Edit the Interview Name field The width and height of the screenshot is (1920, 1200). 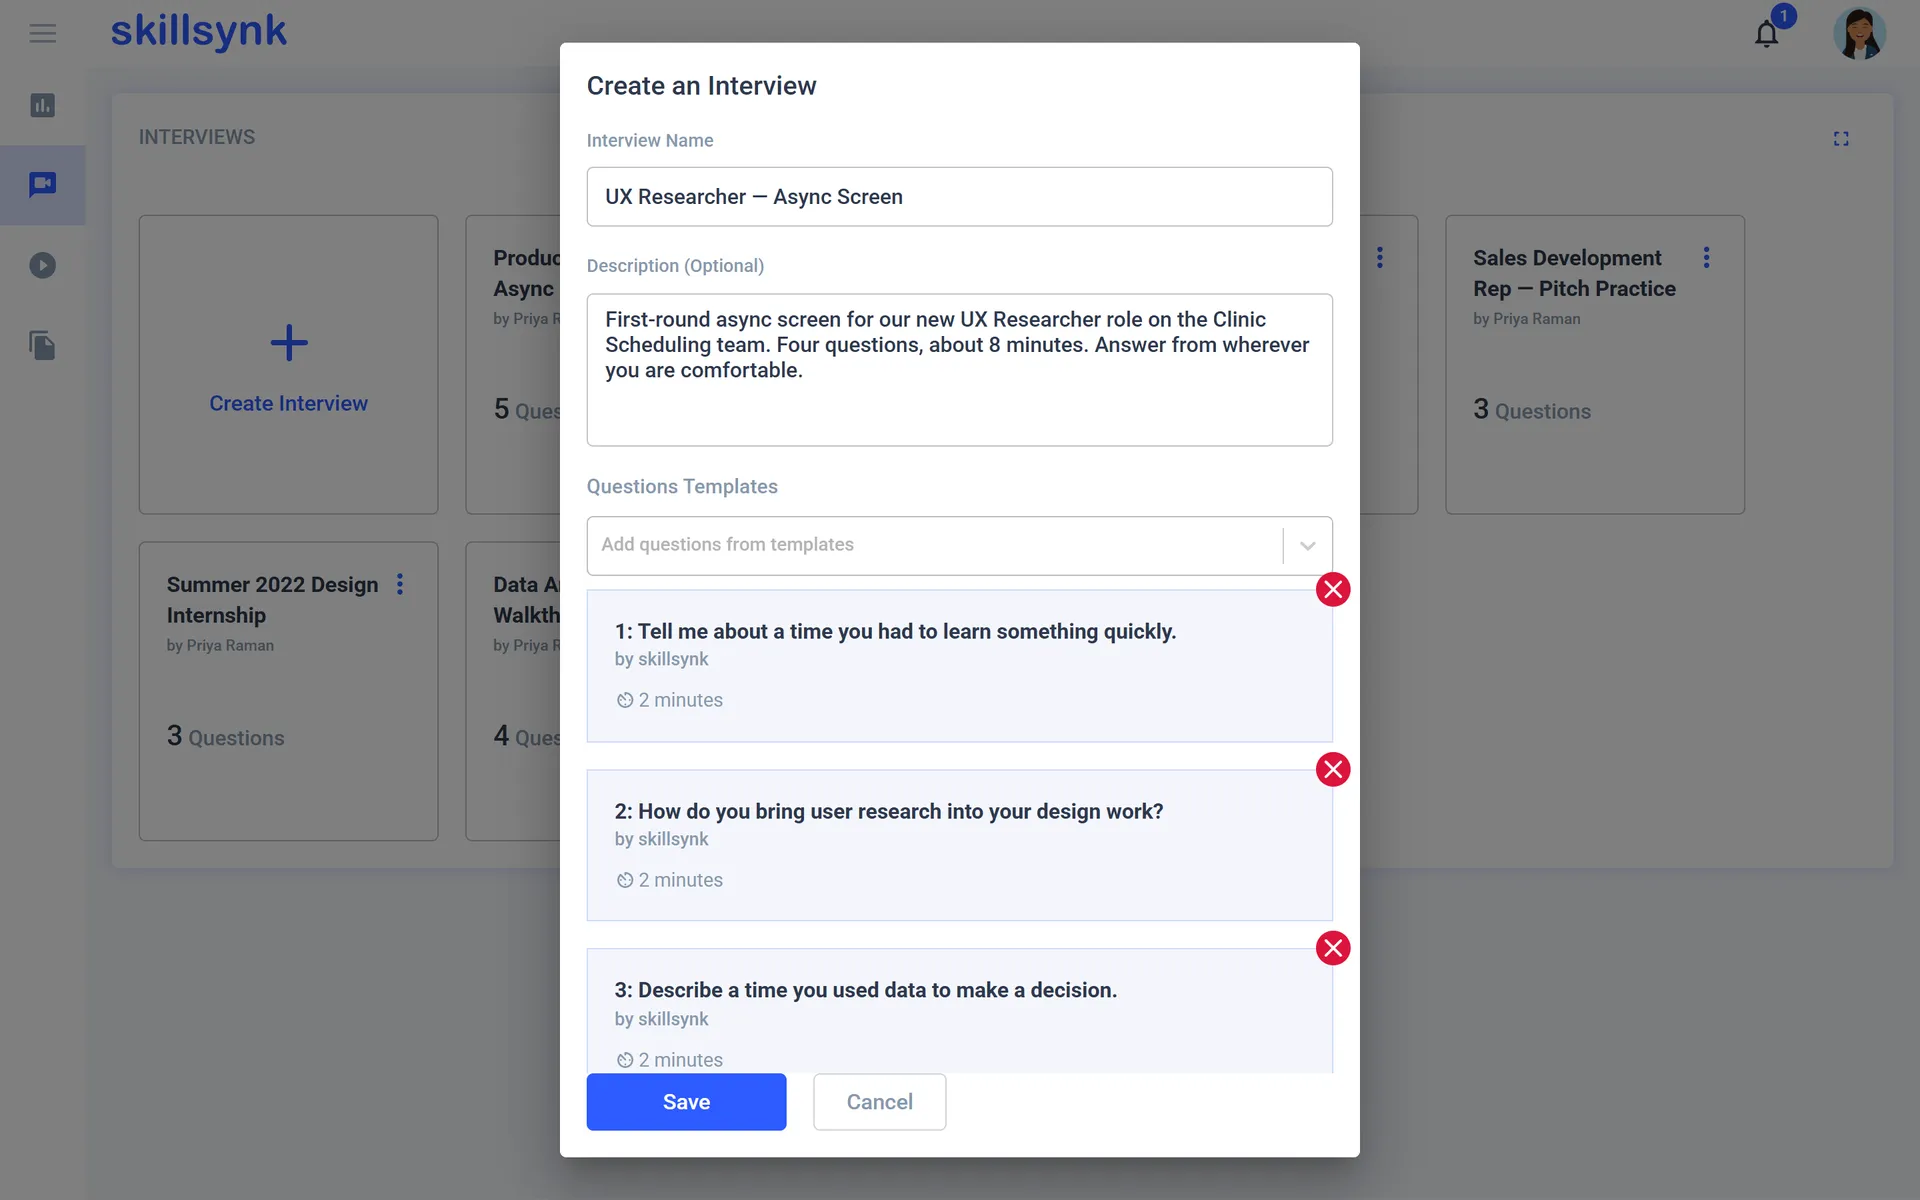point(959,196)
